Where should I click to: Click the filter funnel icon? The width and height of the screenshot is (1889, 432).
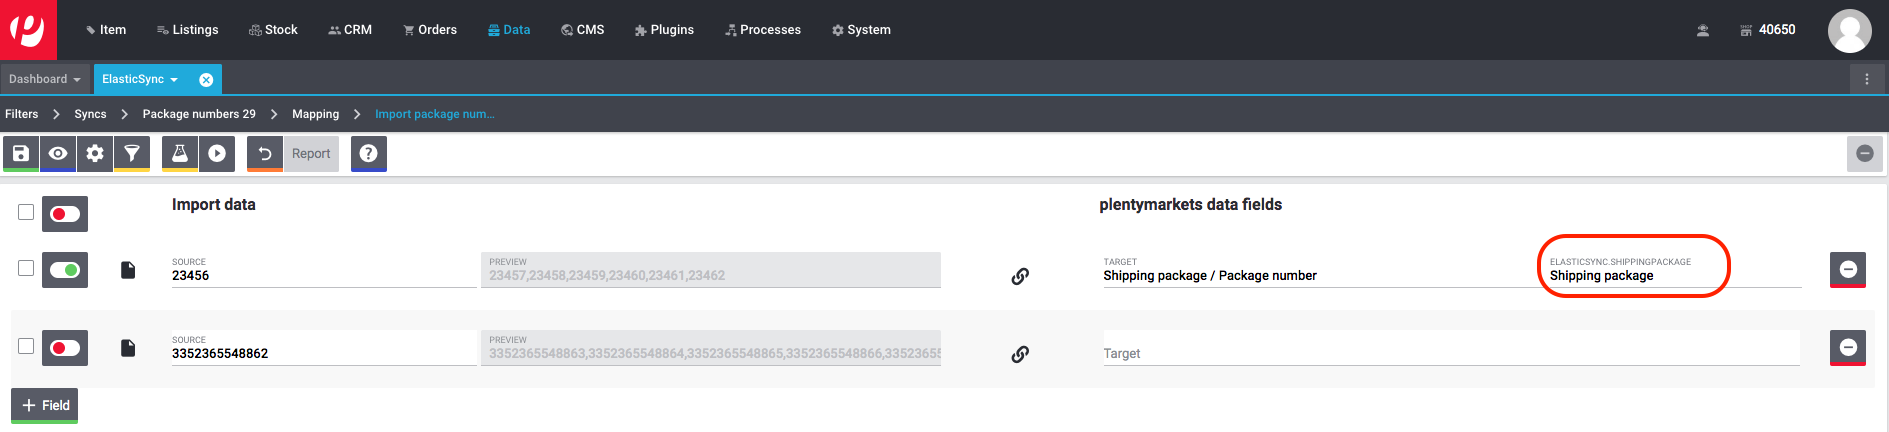click(x=132, y=154)
